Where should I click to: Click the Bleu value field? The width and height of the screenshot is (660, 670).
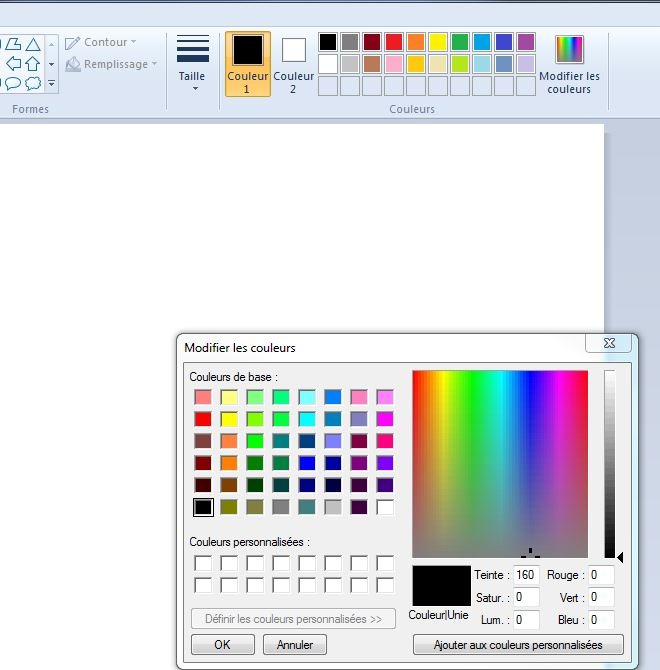point(601,620)
